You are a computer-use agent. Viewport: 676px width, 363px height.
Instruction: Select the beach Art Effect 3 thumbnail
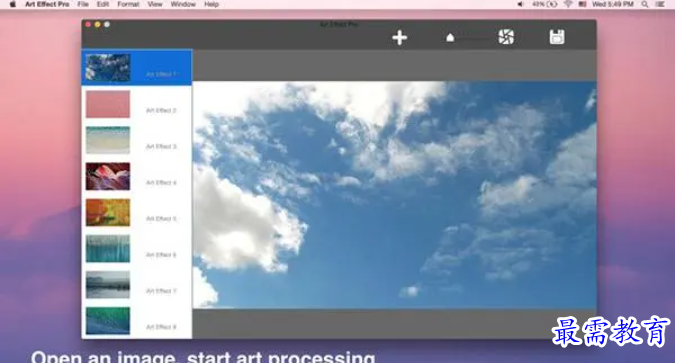coord(108,140)
